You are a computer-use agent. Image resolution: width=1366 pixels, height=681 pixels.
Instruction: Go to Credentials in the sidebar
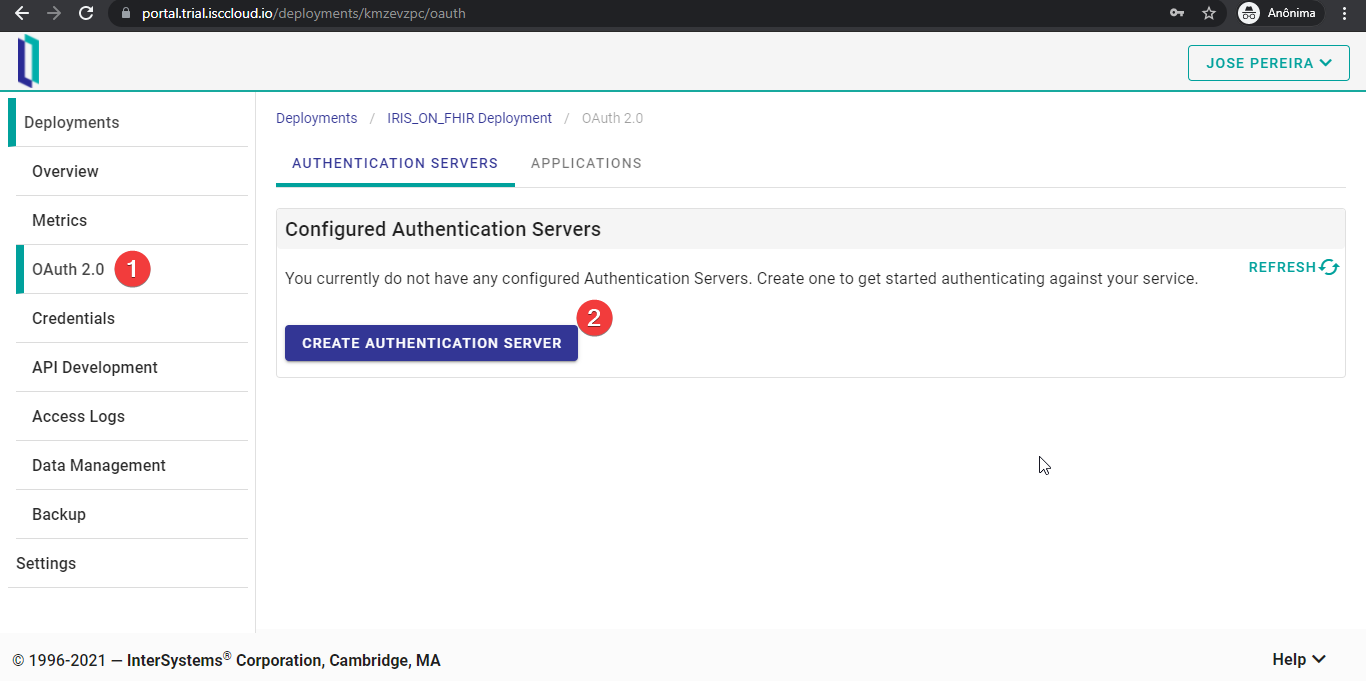point(132,318)
